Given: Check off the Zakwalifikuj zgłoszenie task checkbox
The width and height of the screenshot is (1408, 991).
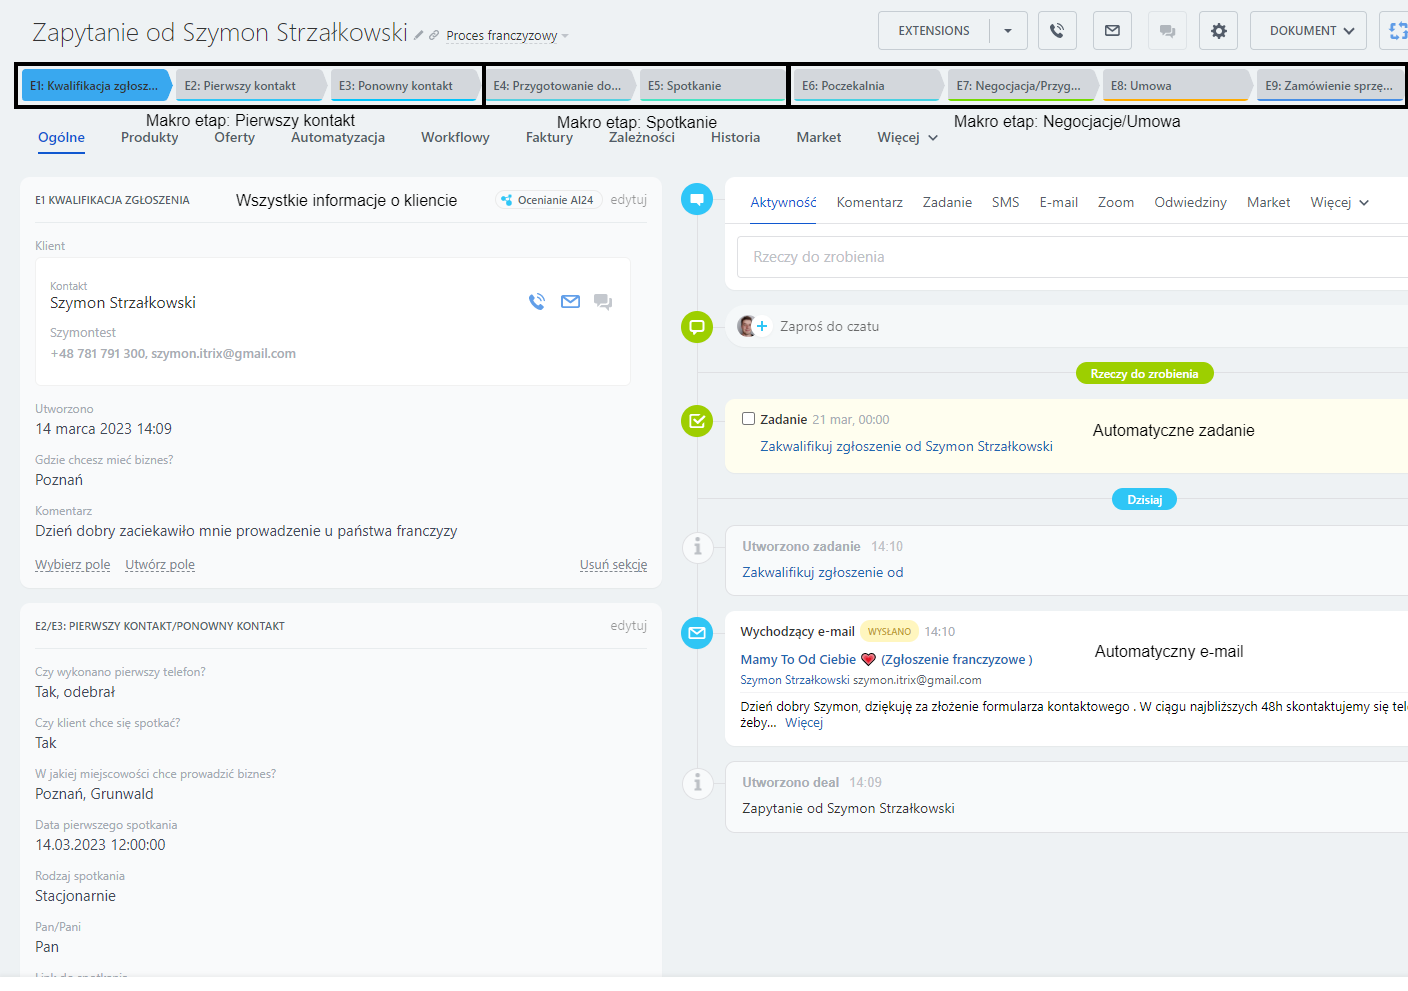Looking at the screenshot, I should 747,419.
